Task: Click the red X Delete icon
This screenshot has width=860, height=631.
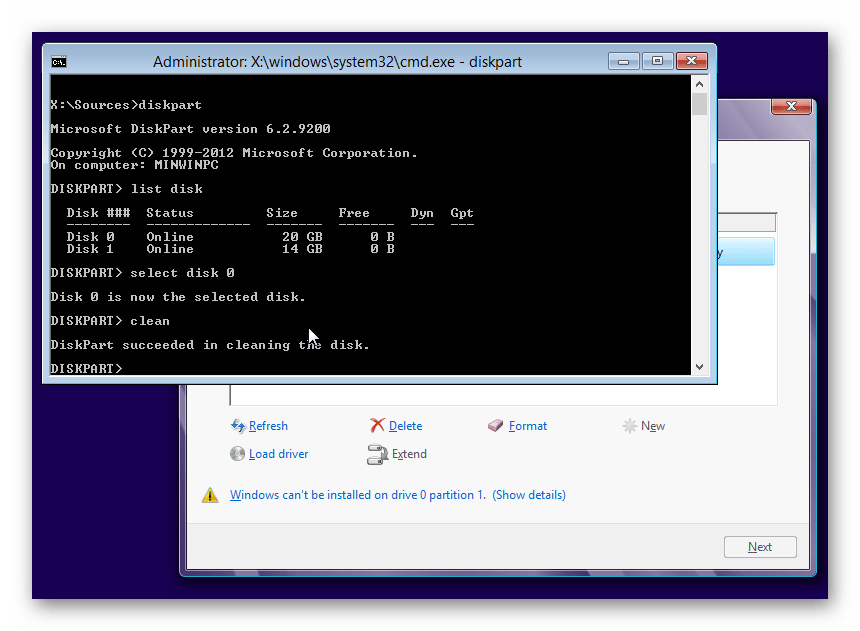Action: coord(377,426)
